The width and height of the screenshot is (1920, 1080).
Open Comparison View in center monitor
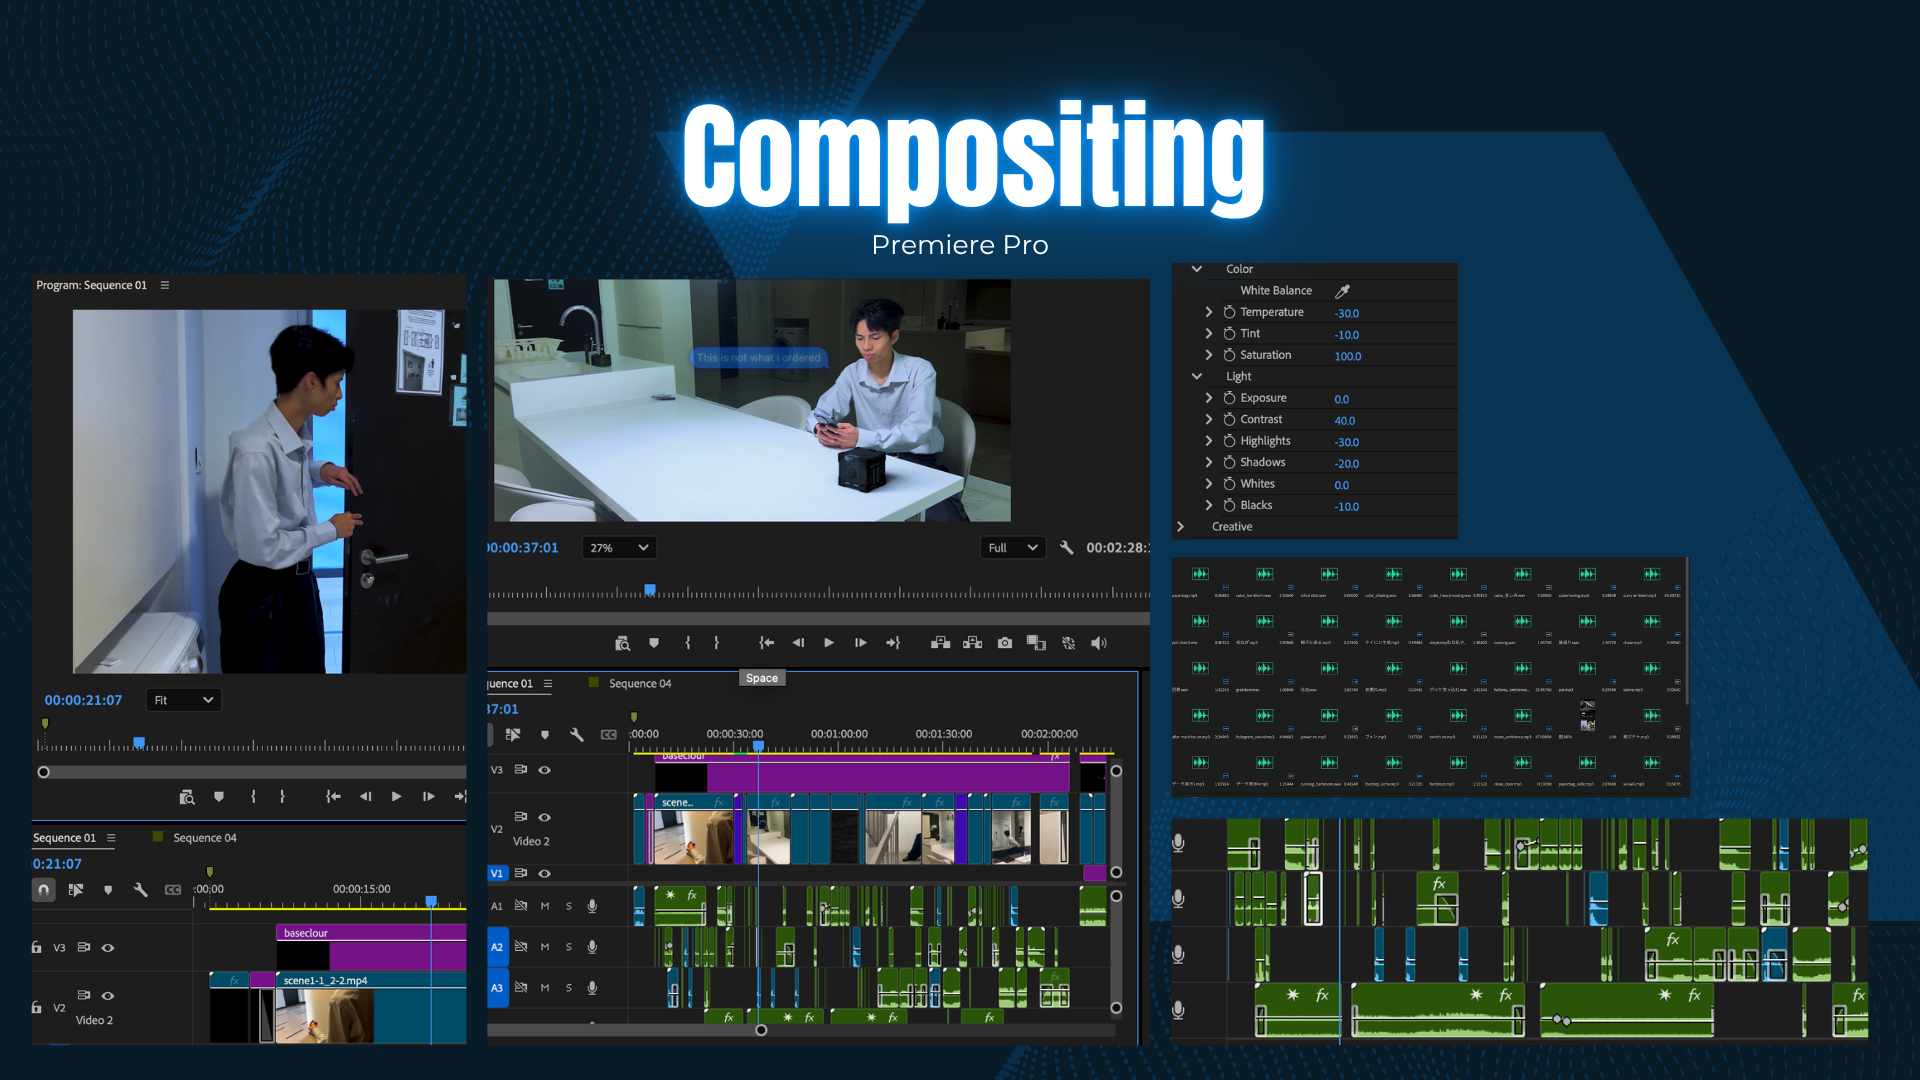click(x=1036, y=643)
